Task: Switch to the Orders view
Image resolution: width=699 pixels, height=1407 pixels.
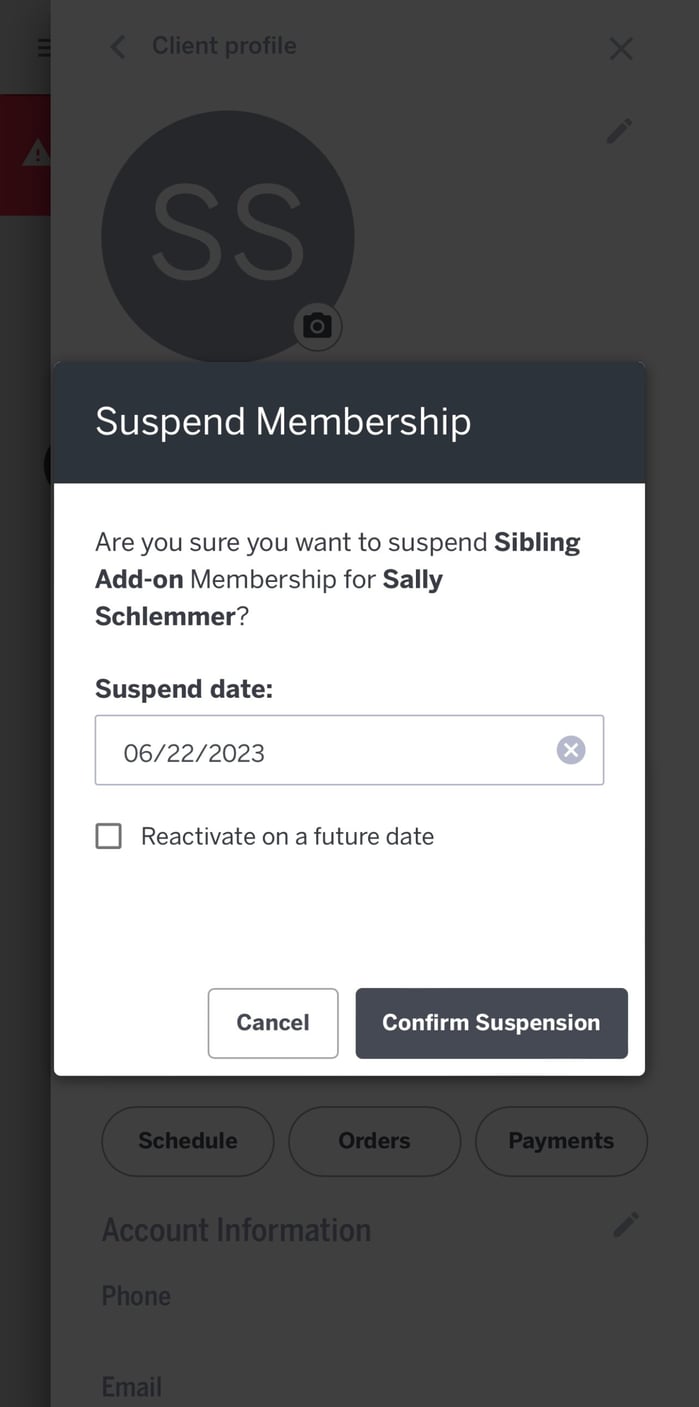Action: pyautogui.click(x=374, y=1141)
